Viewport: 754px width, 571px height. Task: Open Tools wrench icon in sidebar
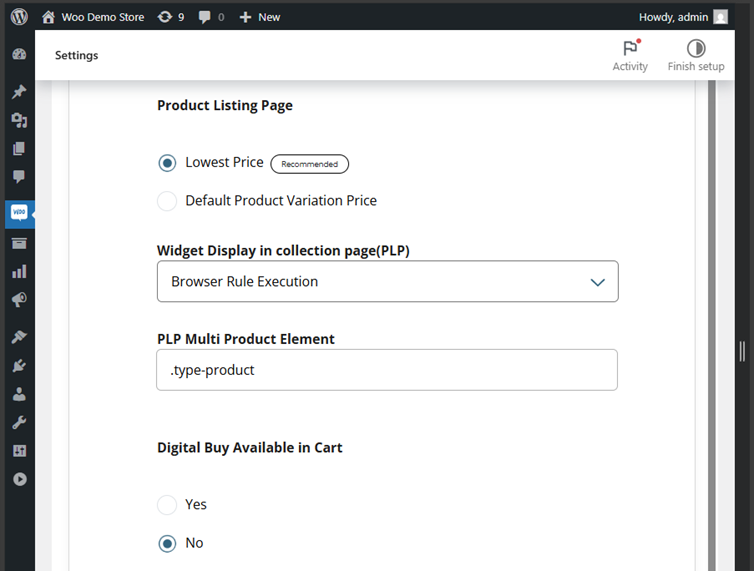[x=19, y=422]
